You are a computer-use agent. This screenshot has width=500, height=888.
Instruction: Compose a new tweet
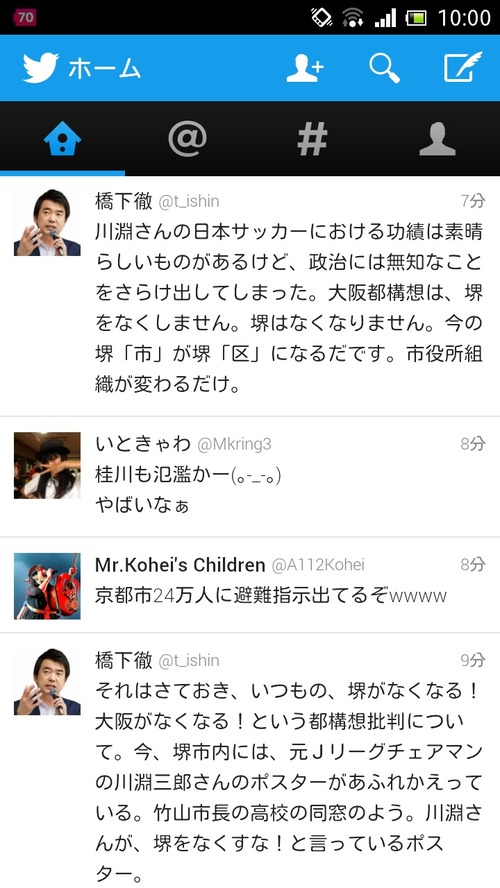click(x=463, y=67)
